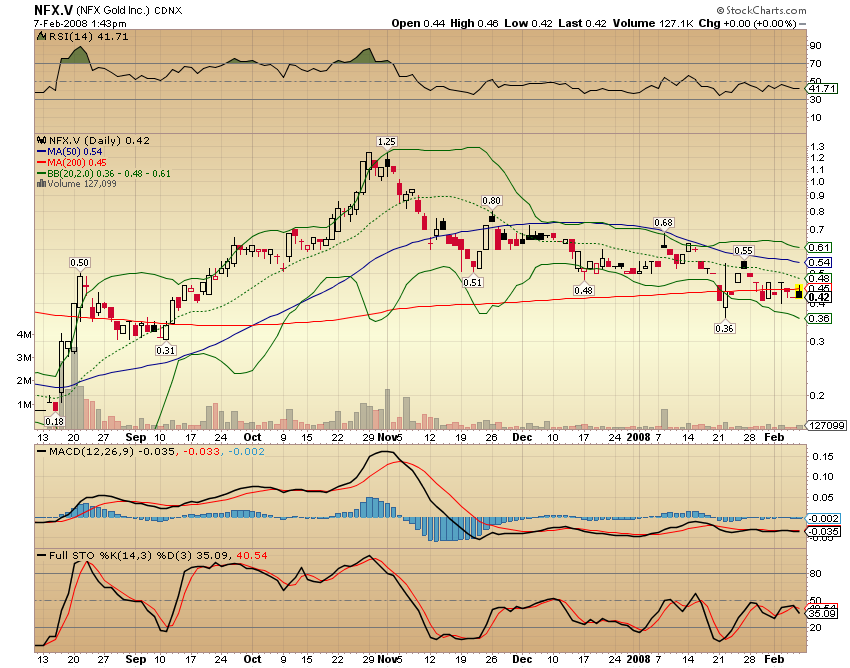Click the MACD(12,26,9) line icon
Screen dimensions: 850x668
[x=42, y=451]
